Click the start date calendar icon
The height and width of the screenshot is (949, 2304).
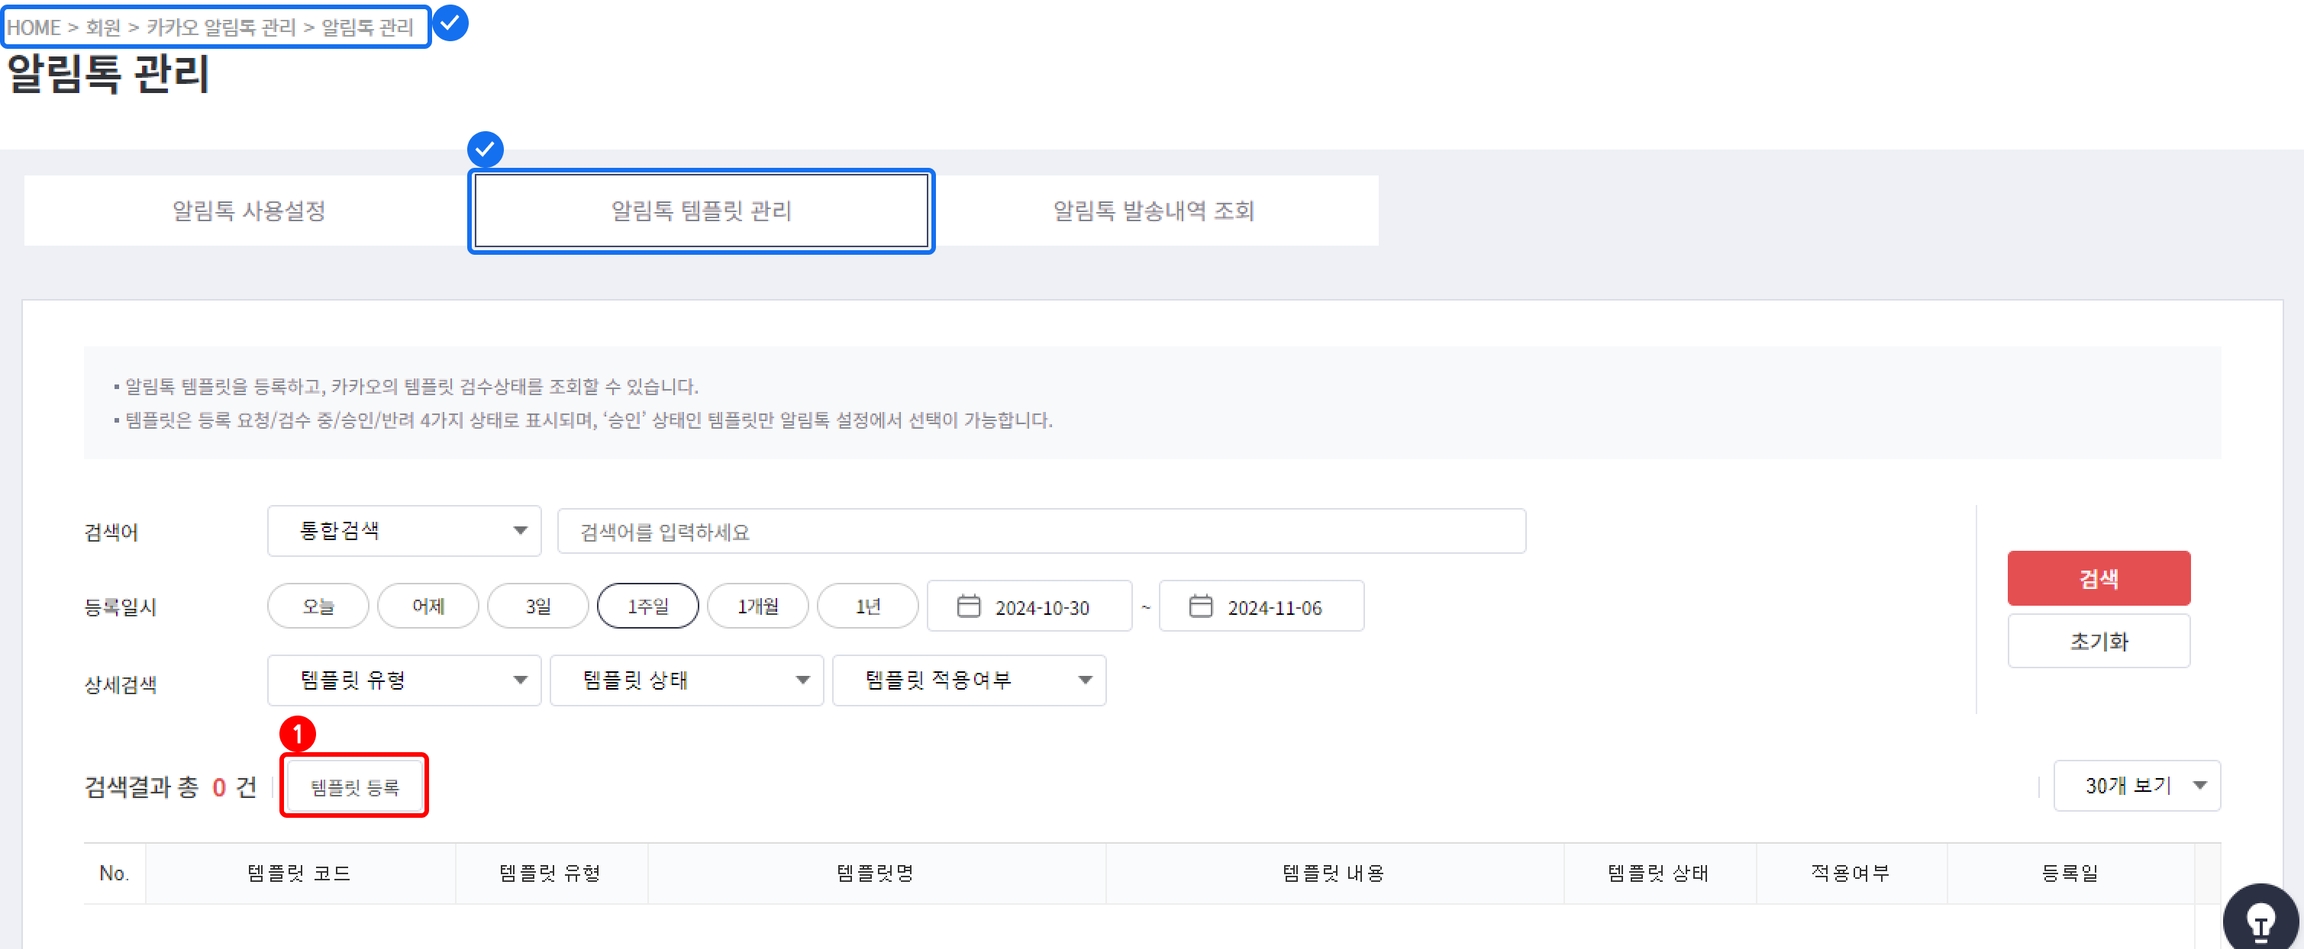[x=968, y=606]
